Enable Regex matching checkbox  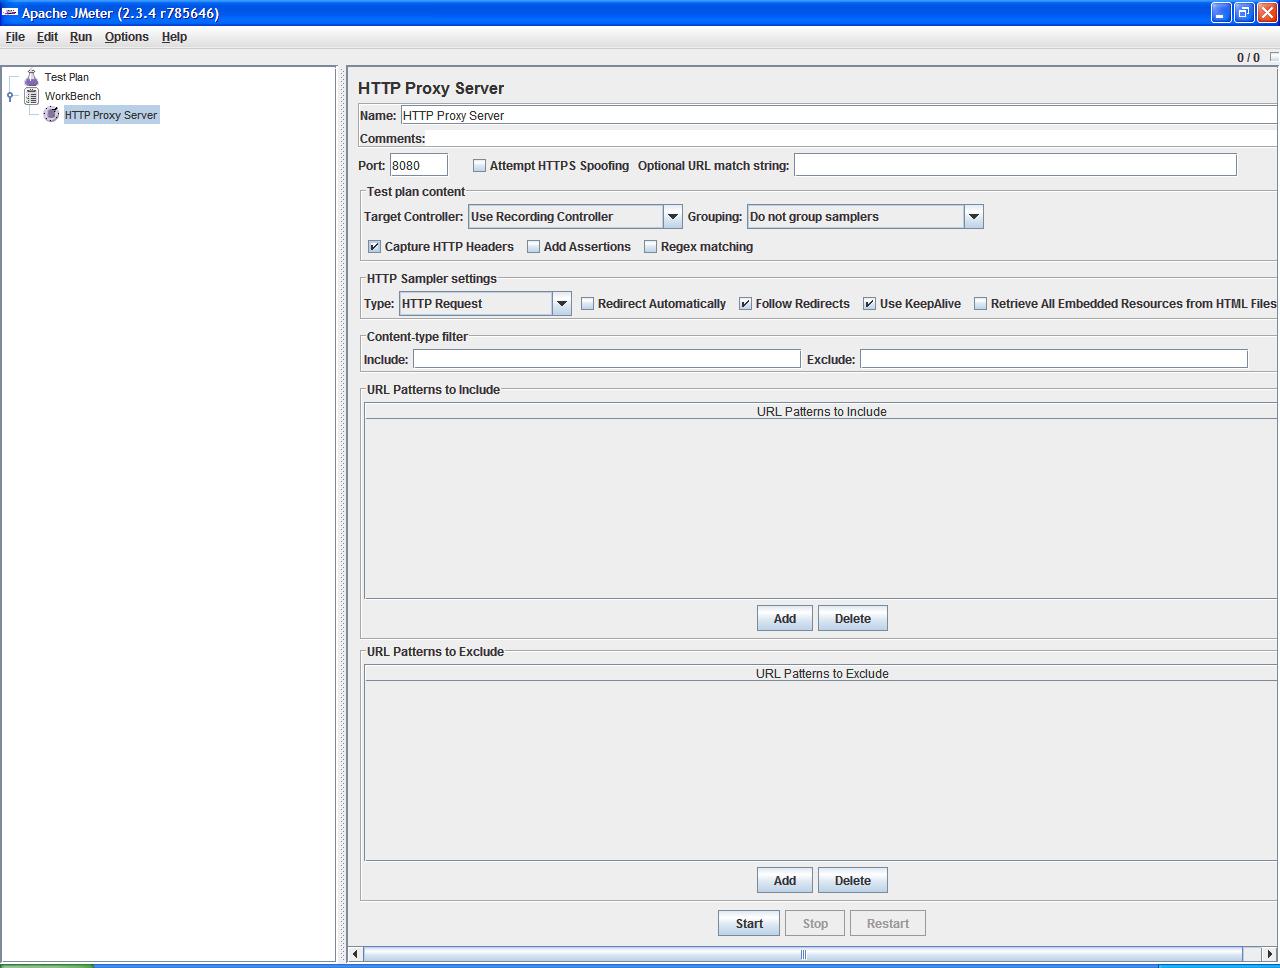pos(650,247)
